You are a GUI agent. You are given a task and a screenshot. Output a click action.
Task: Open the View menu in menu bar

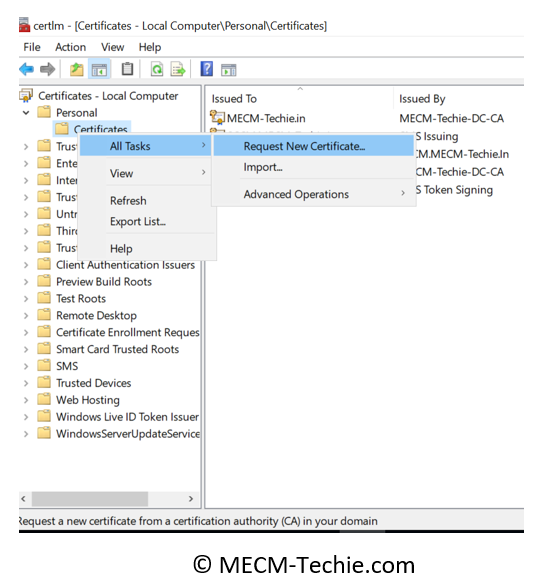[112, 47]
